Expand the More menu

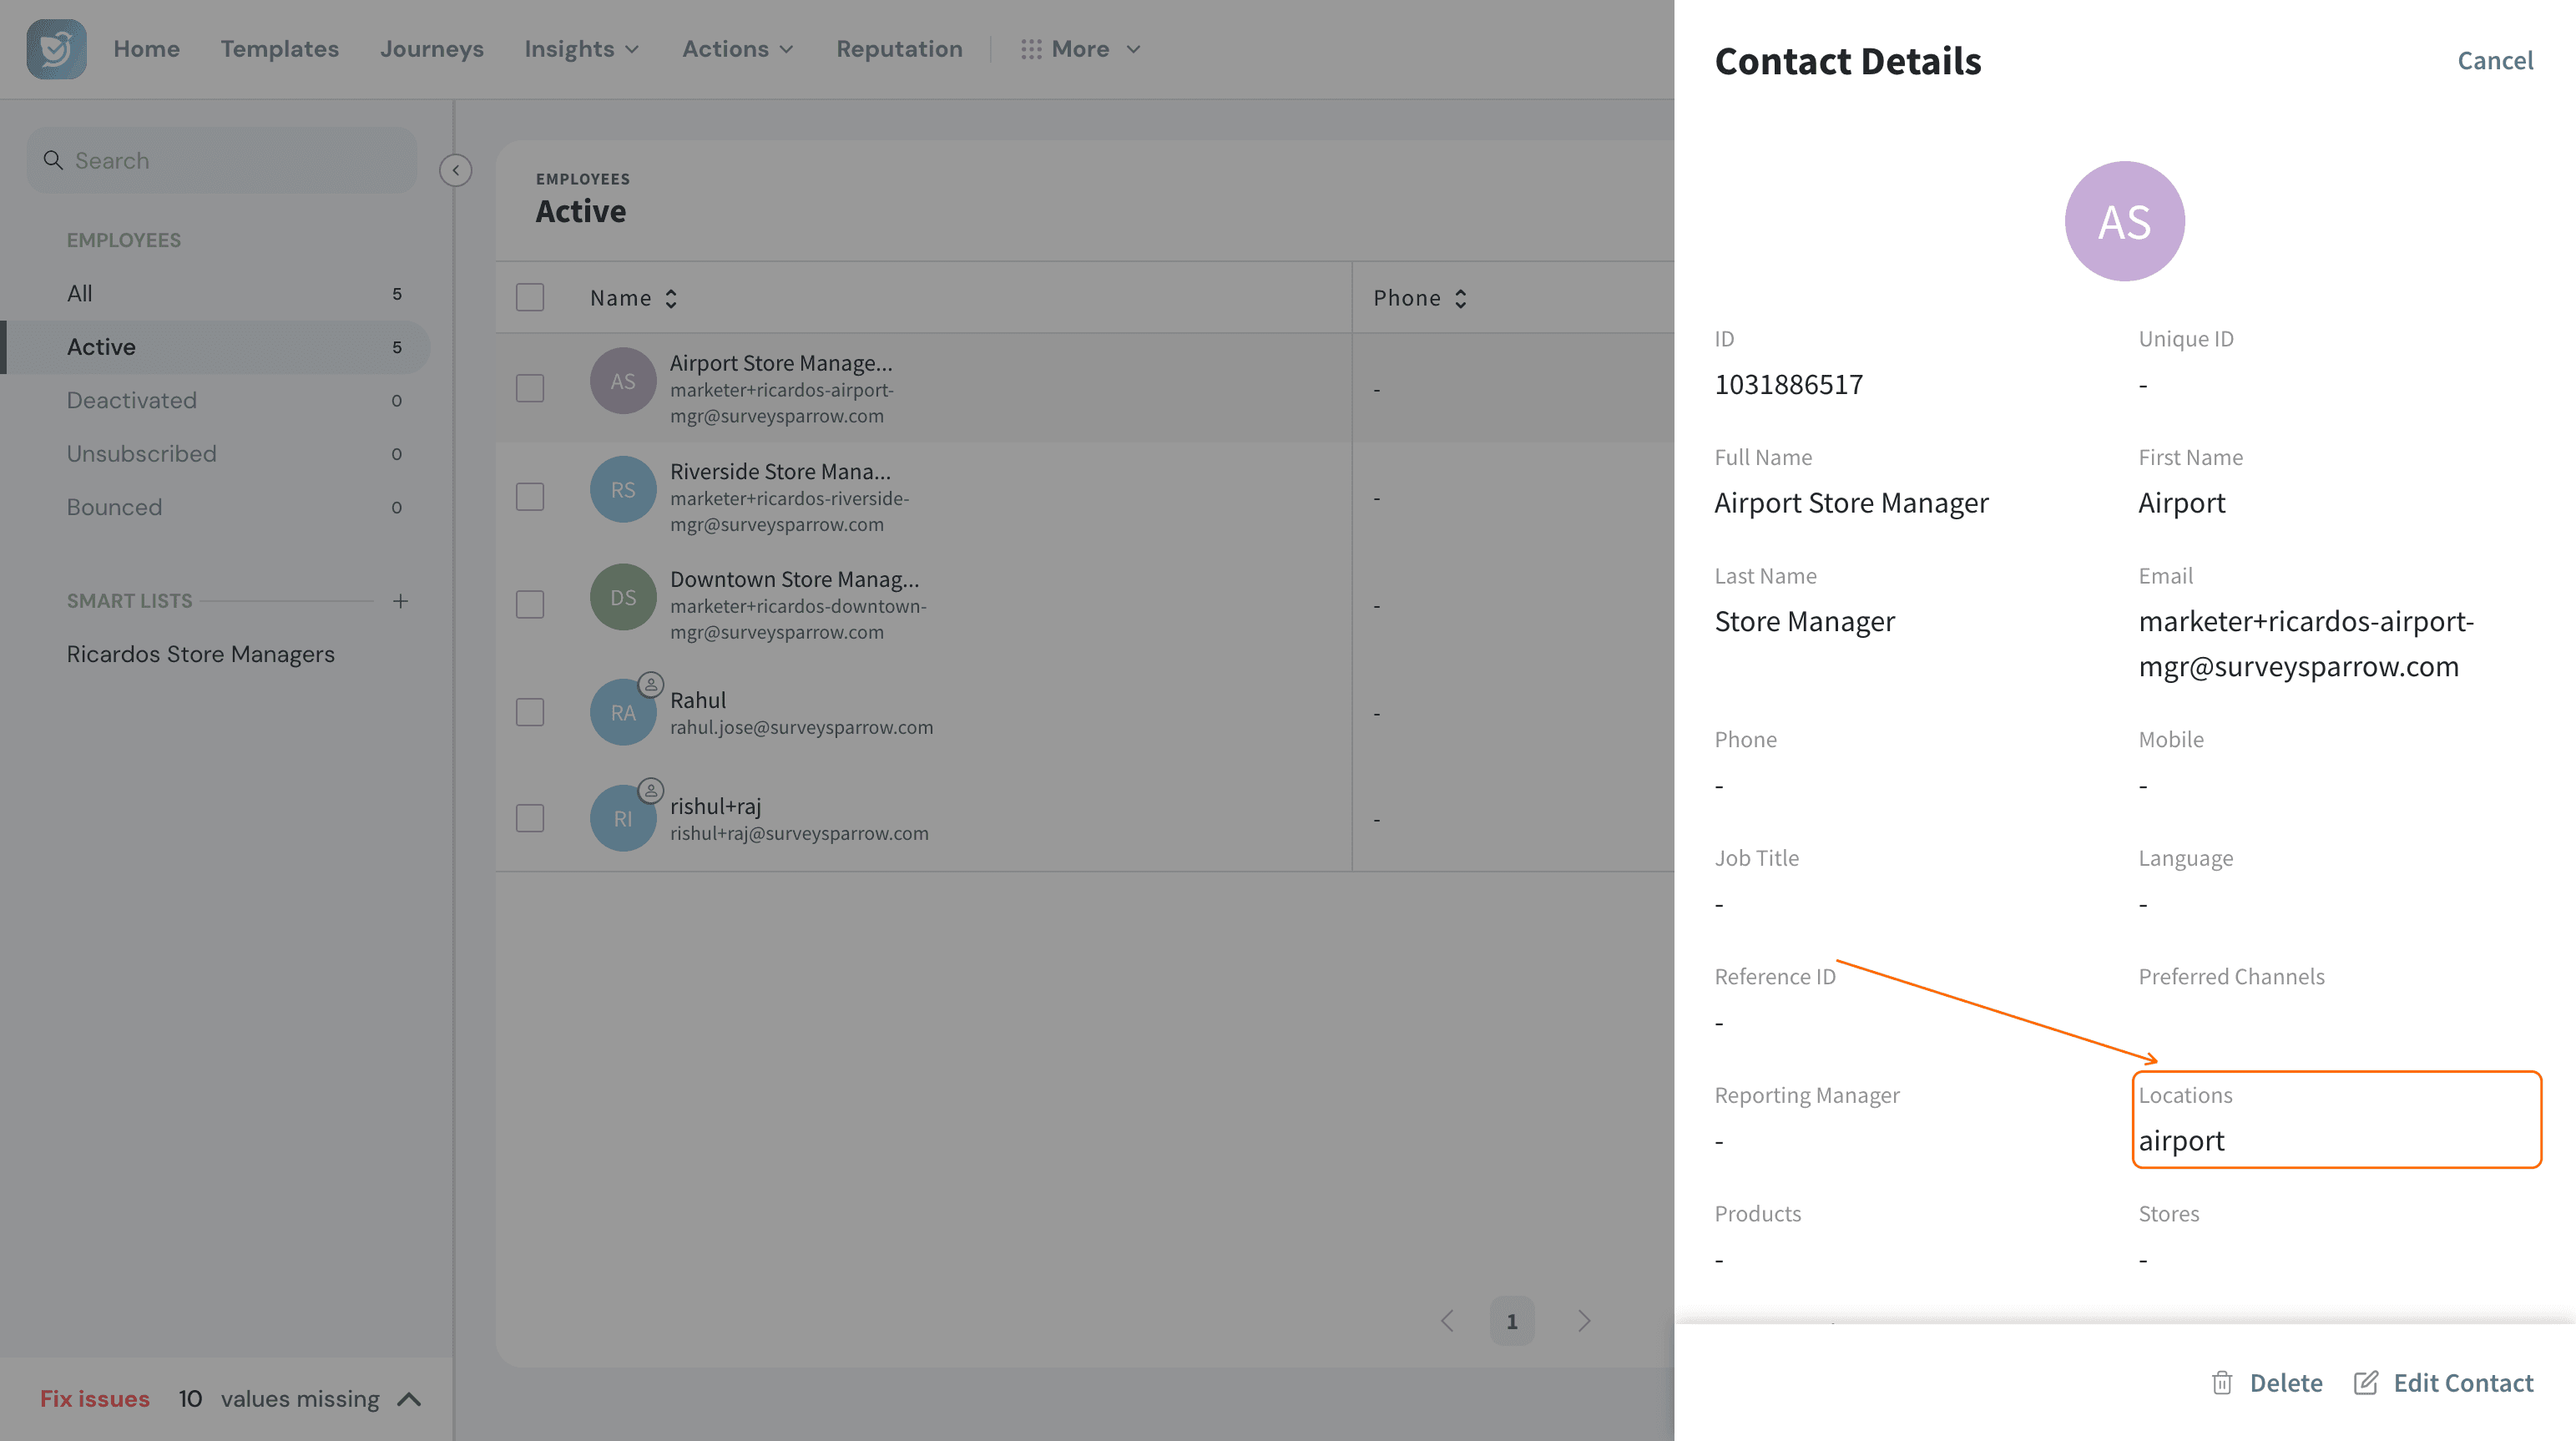1080,49
